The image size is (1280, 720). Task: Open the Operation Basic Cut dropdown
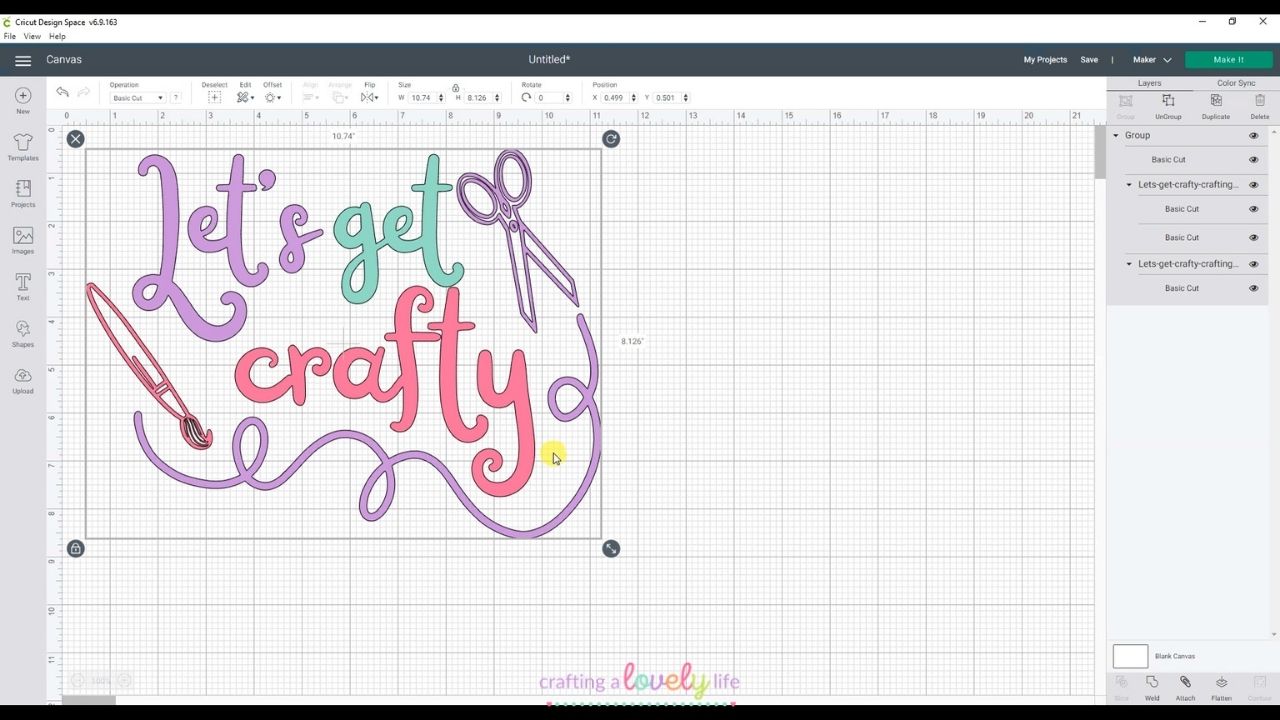(137, 98)
